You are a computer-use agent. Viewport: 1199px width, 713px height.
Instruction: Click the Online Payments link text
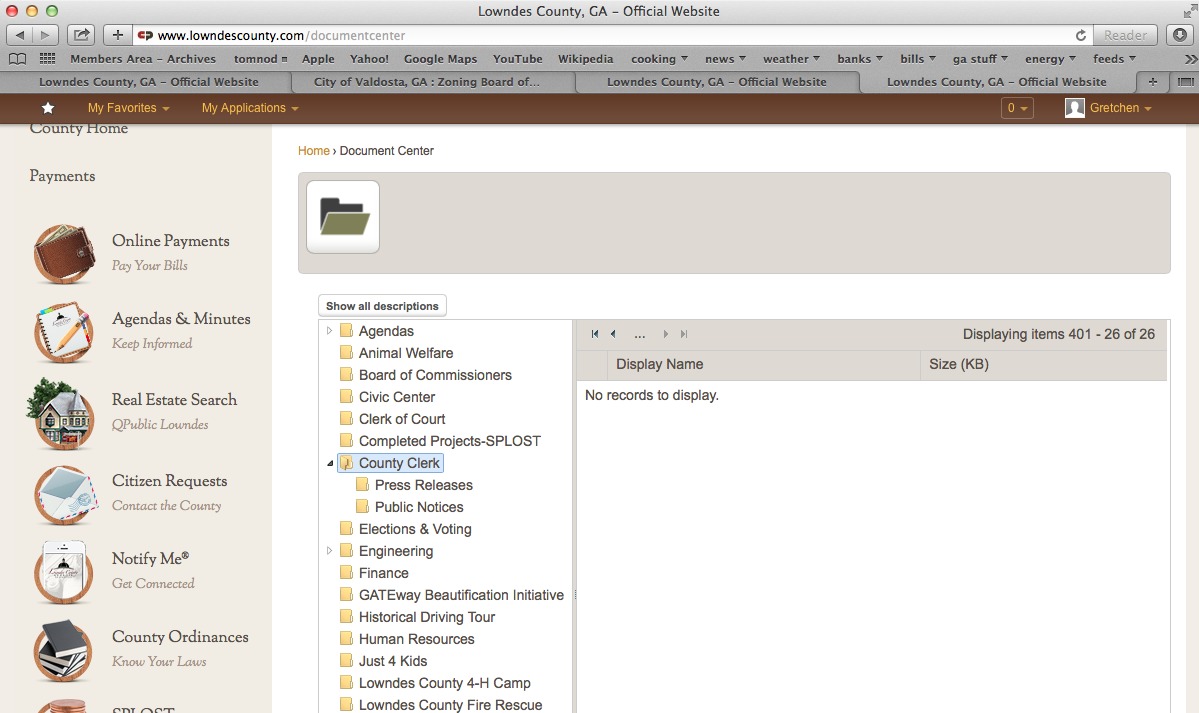click(x=171, y=240)
